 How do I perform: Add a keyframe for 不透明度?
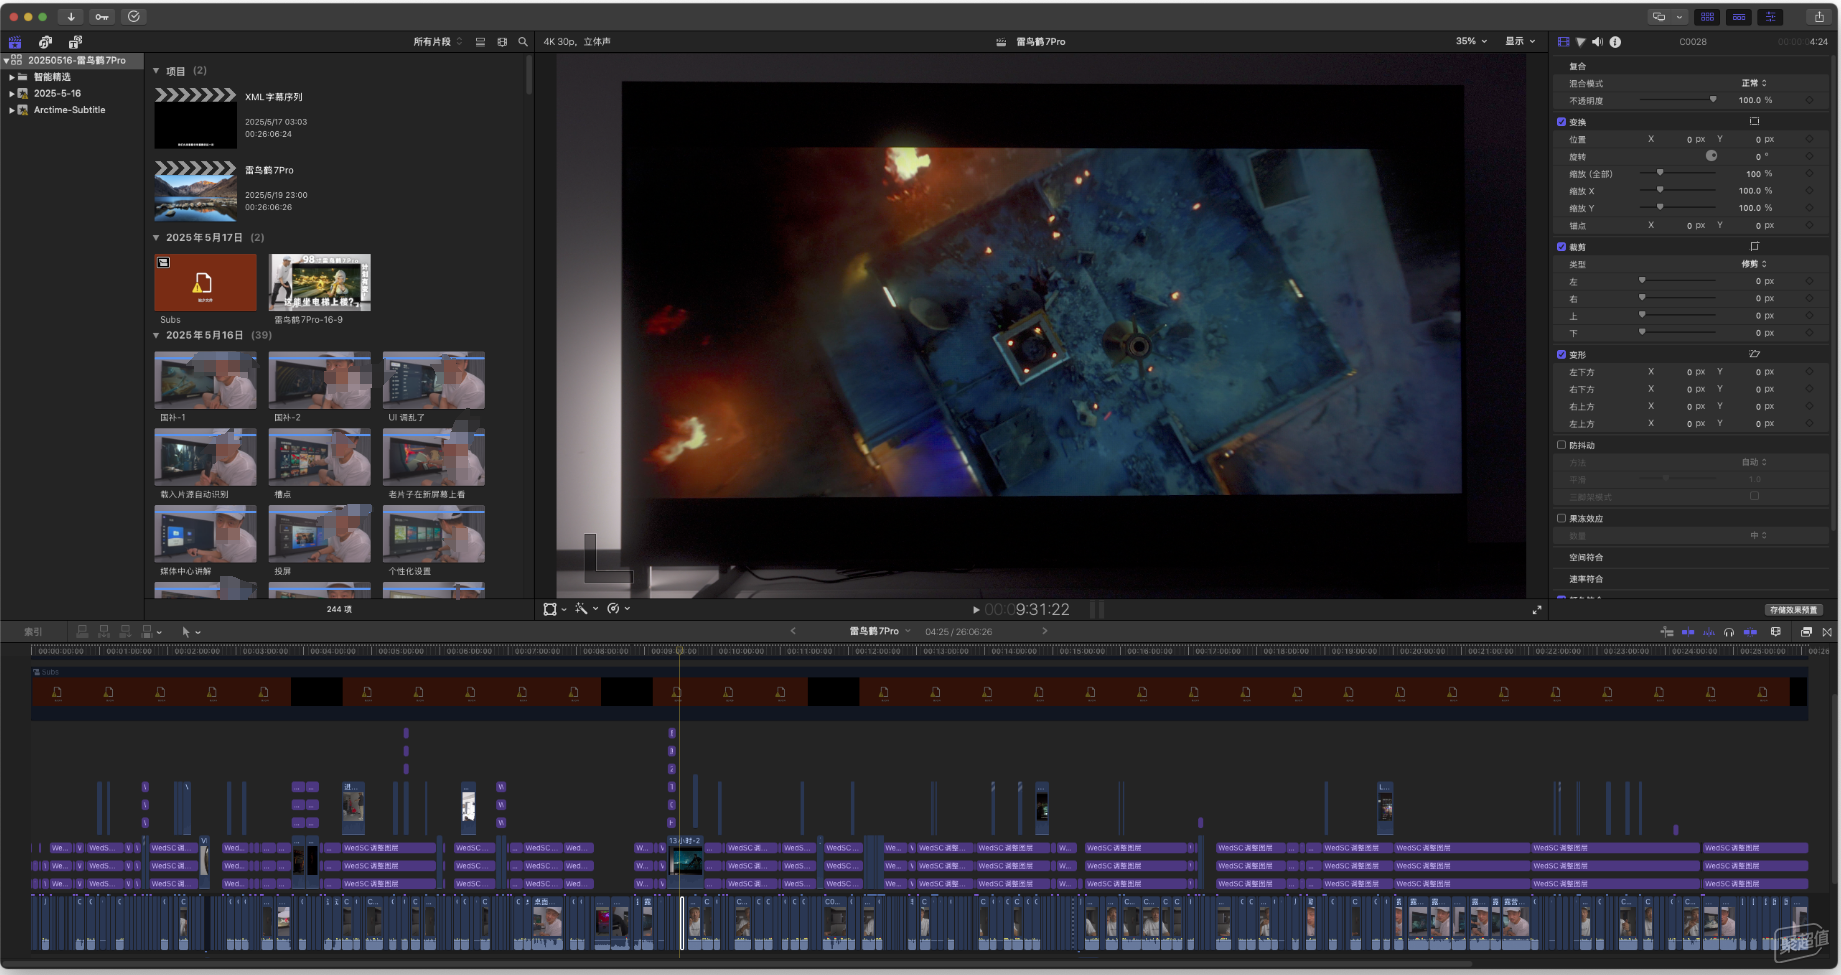(1809, 100)
